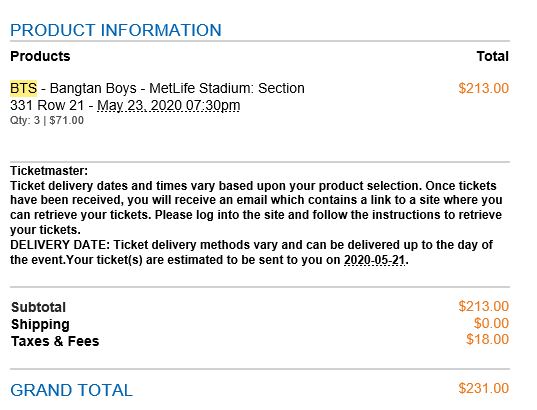Click the $213.00 product total price
Viewport: 537px width, 410px height.
pyautogui.click(x=484, y=88)
